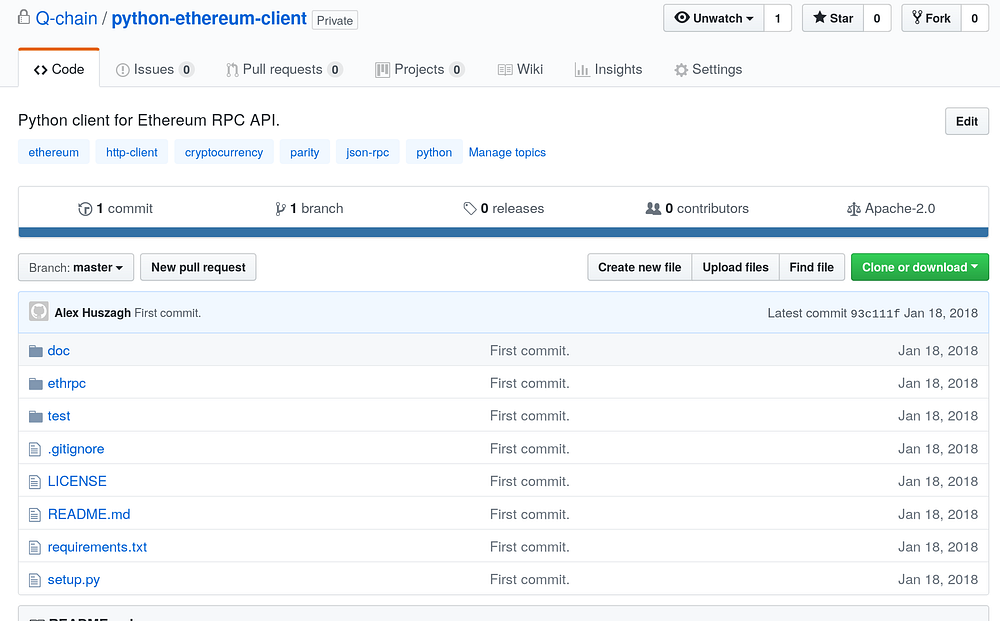Expand the Clone or download menu
1000x621 pixels.
tap(920, 267)
